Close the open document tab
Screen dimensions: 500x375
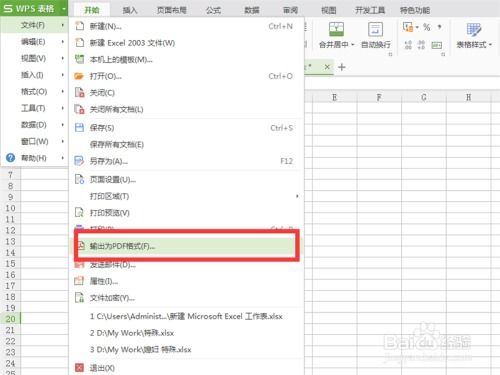coord(327,67)
